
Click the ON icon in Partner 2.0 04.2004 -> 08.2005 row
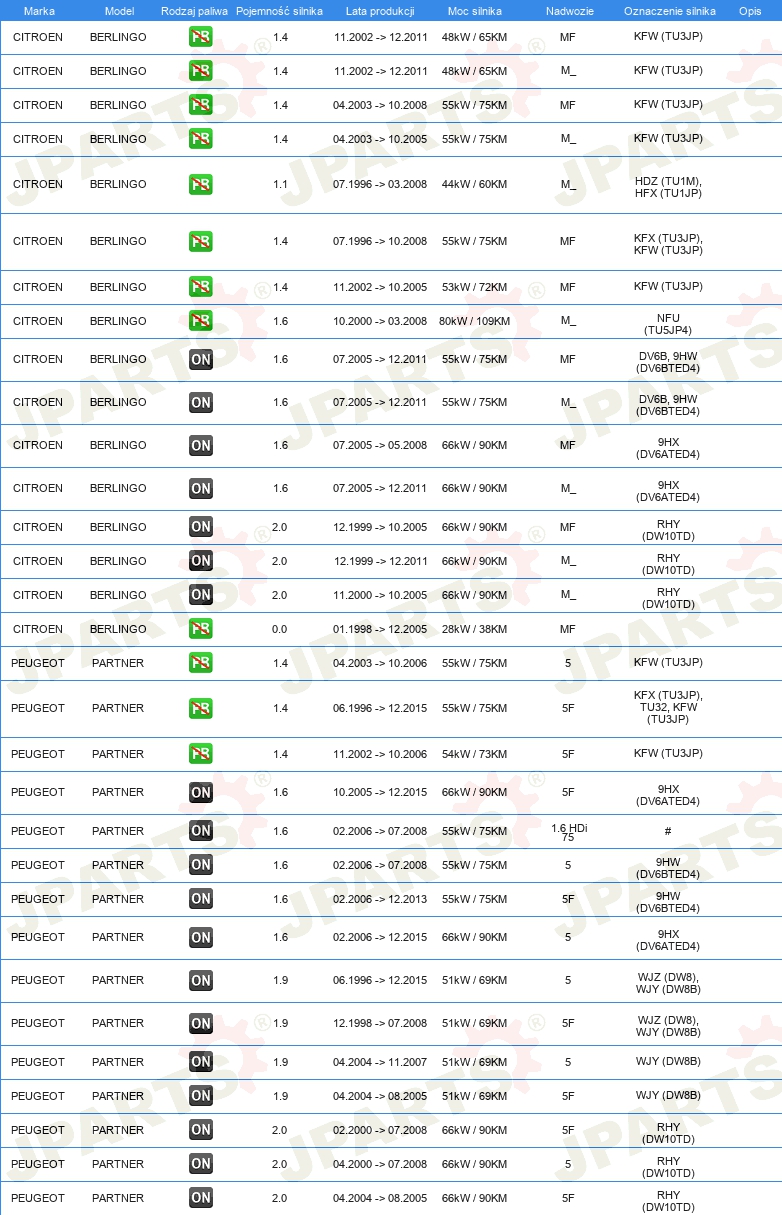tap(201, 1198)
